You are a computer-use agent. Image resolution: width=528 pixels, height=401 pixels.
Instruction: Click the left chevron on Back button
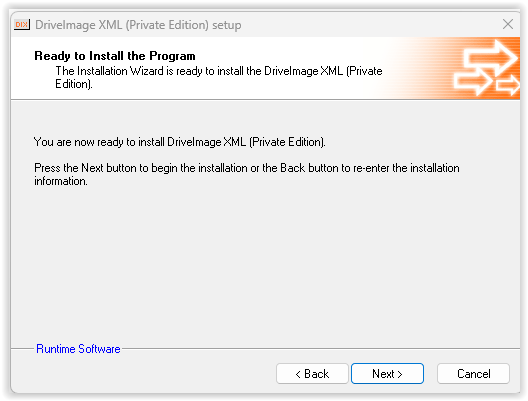tap(298, 374)
